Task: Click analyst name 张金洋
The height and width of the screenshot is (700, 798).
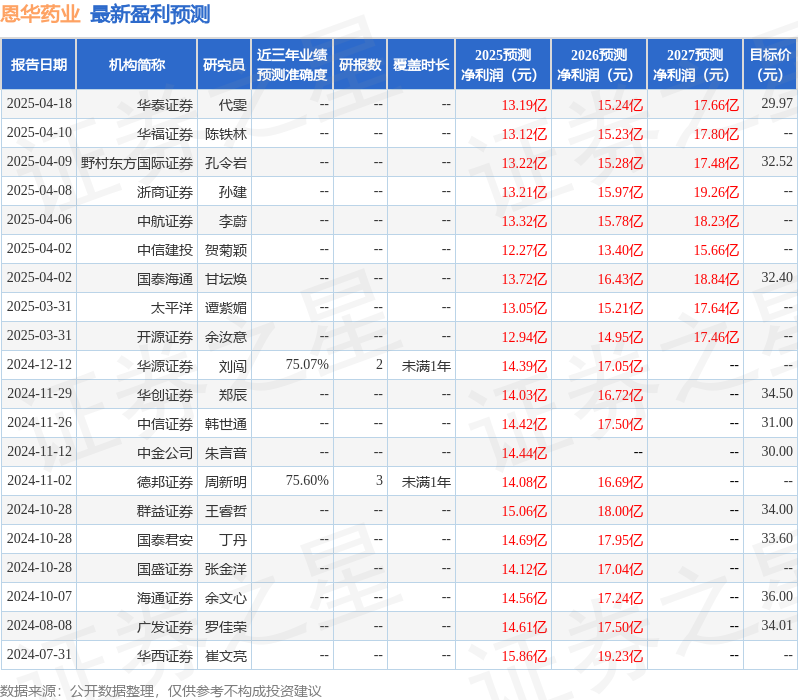Action: coord(226,570)
